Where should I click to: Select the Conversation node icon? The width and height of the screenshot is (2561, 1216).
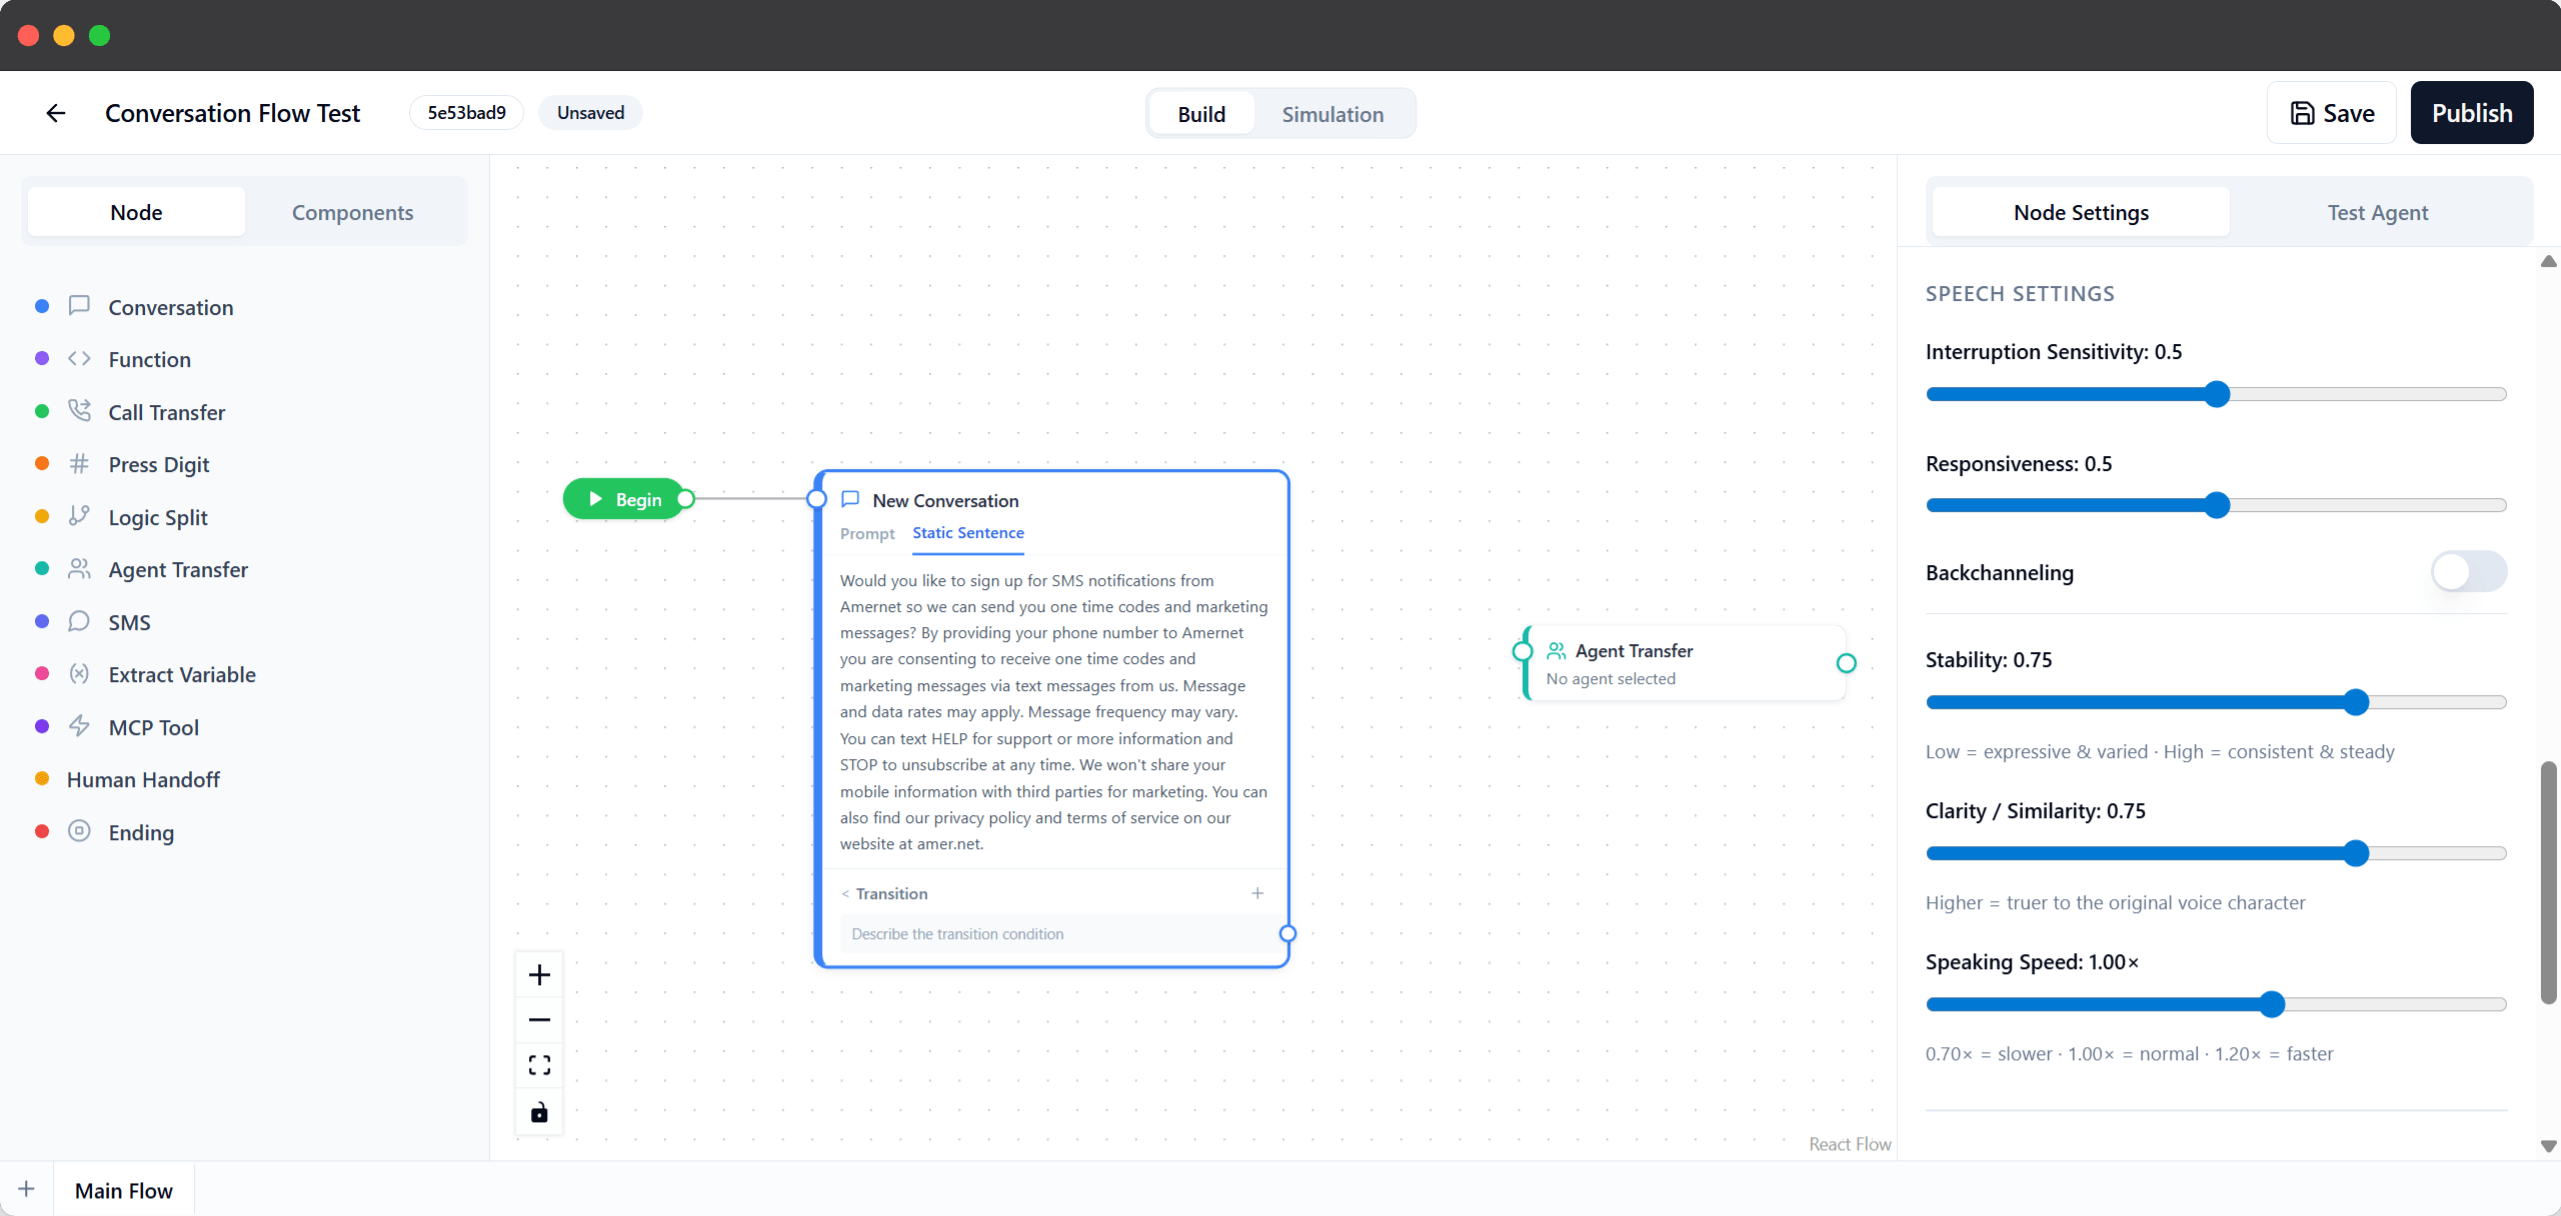(79, 306)
